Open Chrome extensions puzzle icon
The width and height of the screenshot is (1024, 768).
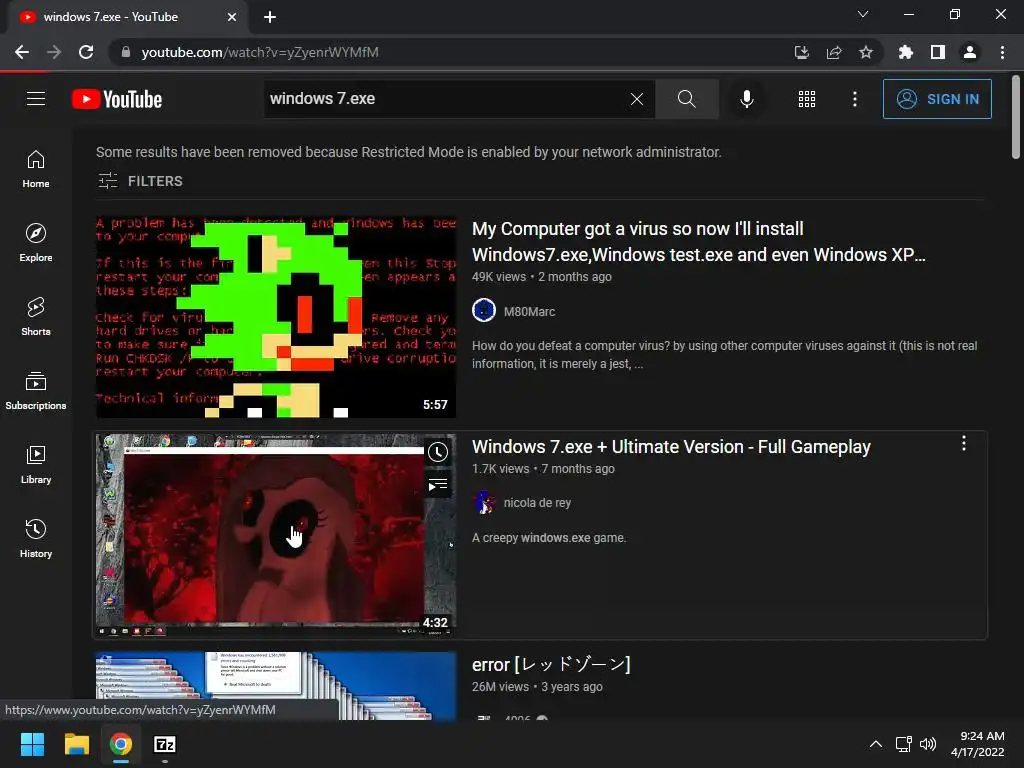[x=905, y=52]
